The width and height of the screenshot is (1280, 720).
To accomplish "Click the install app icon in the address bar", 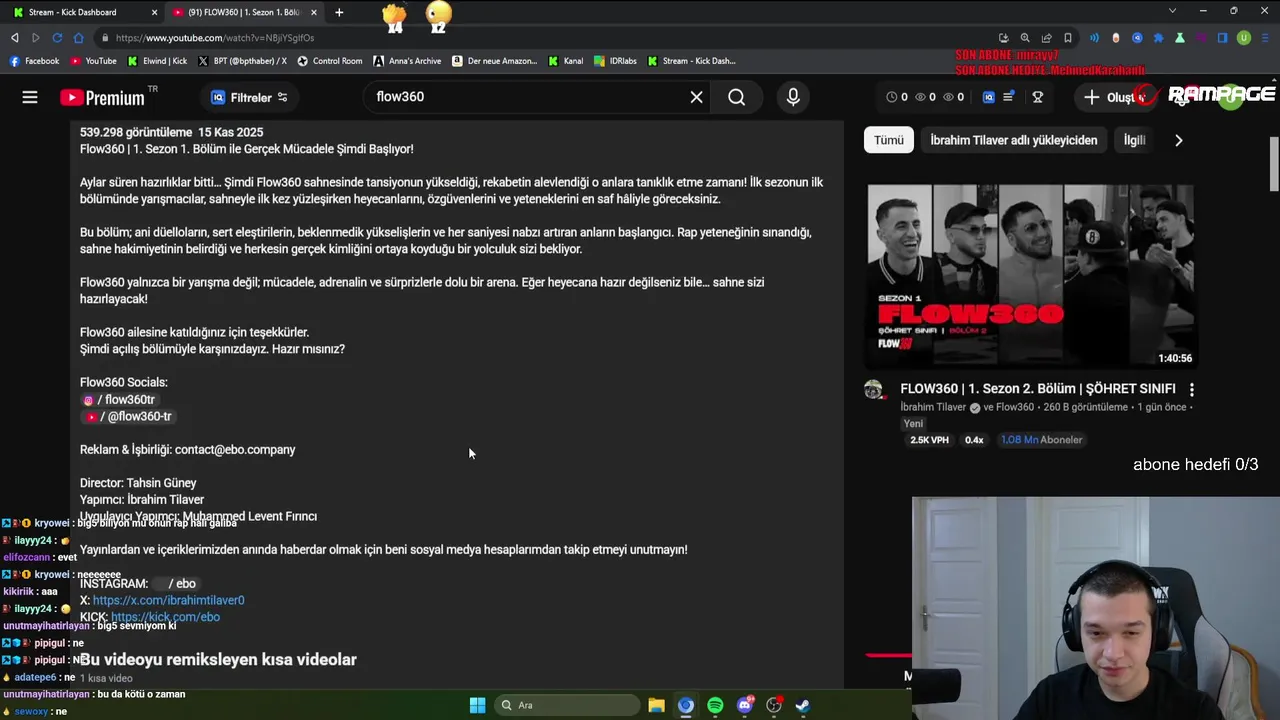I will coord(1003,38).
